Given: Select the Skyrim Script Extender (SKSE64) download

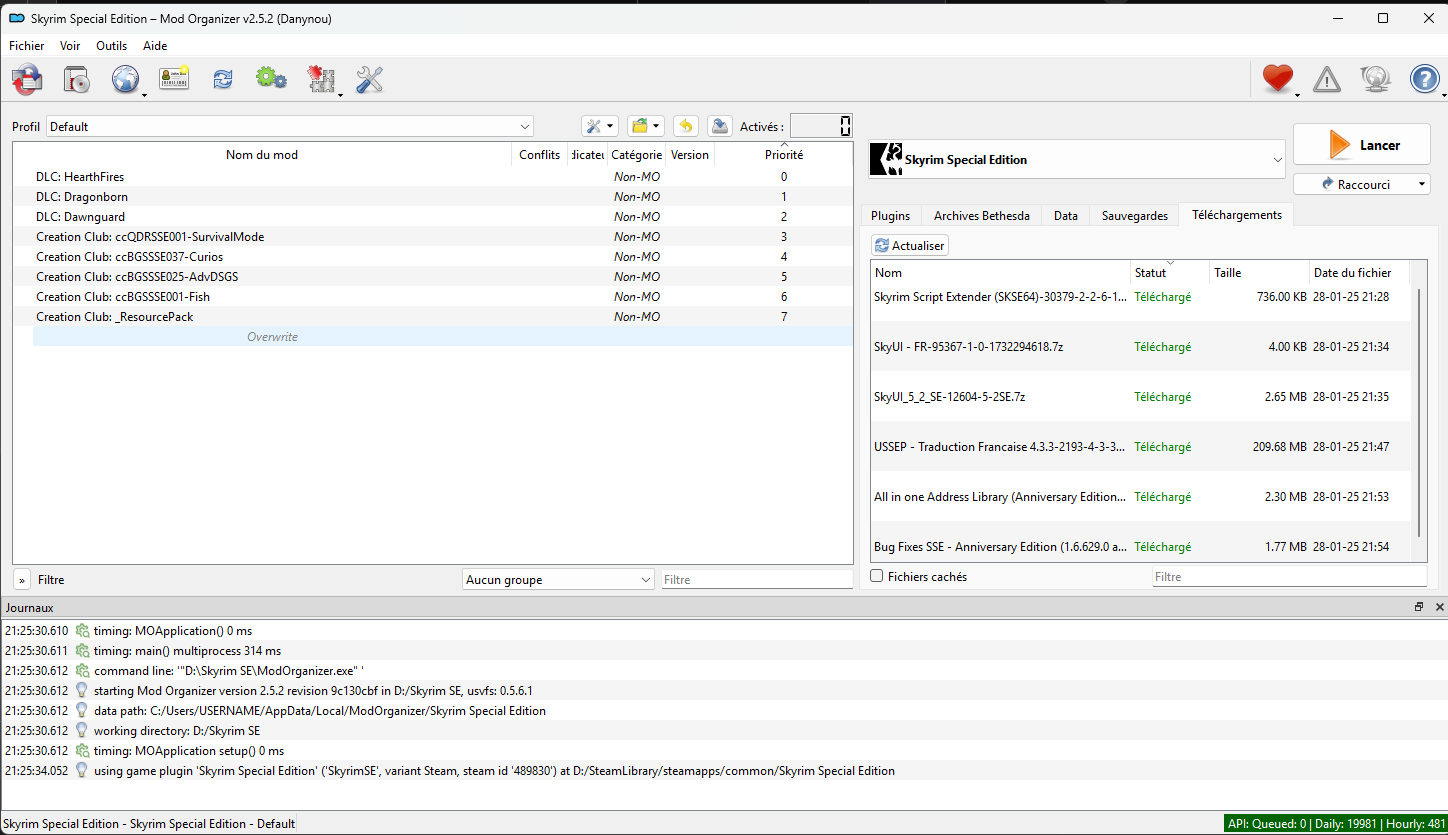Looking at the screenshot, I should point(1140,297).
